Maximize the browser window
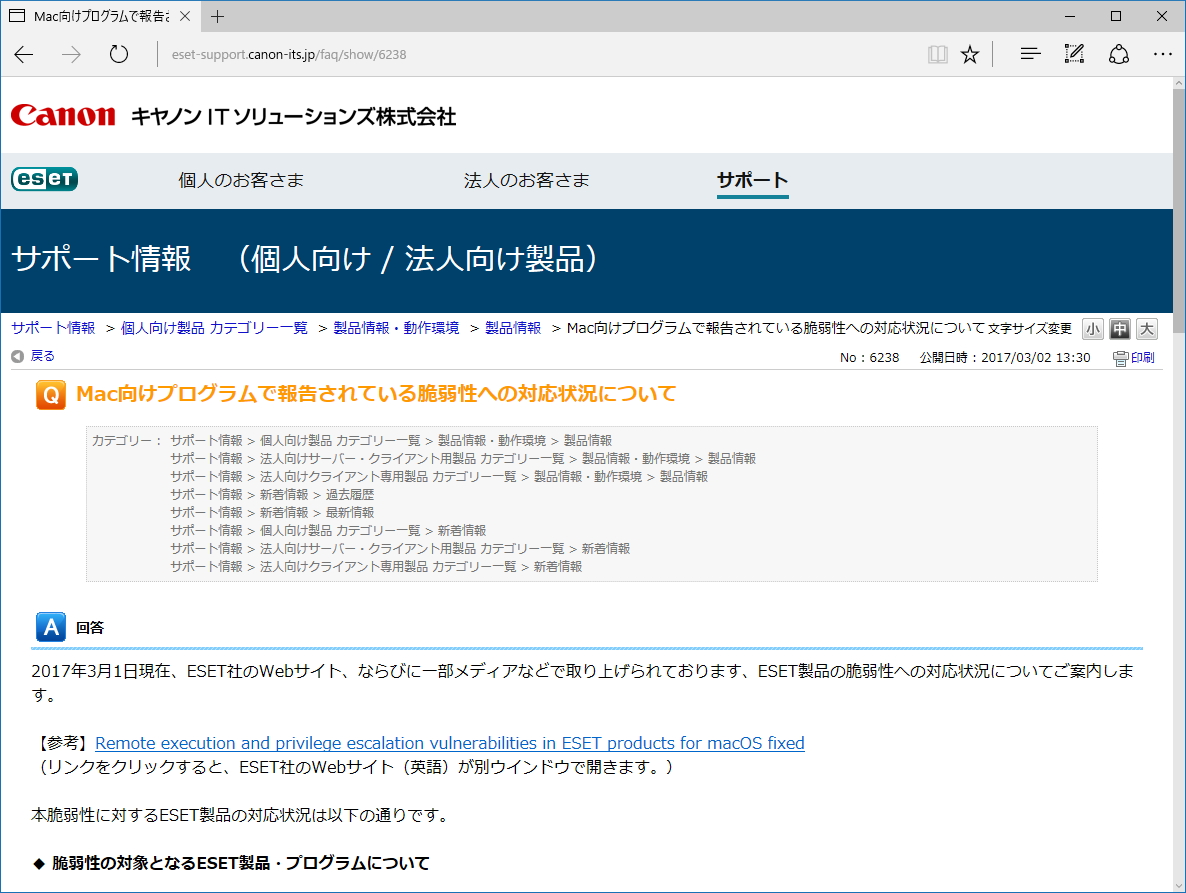Image resolution: width=1186 pixels, height=893 pixels. [1116, 17]
